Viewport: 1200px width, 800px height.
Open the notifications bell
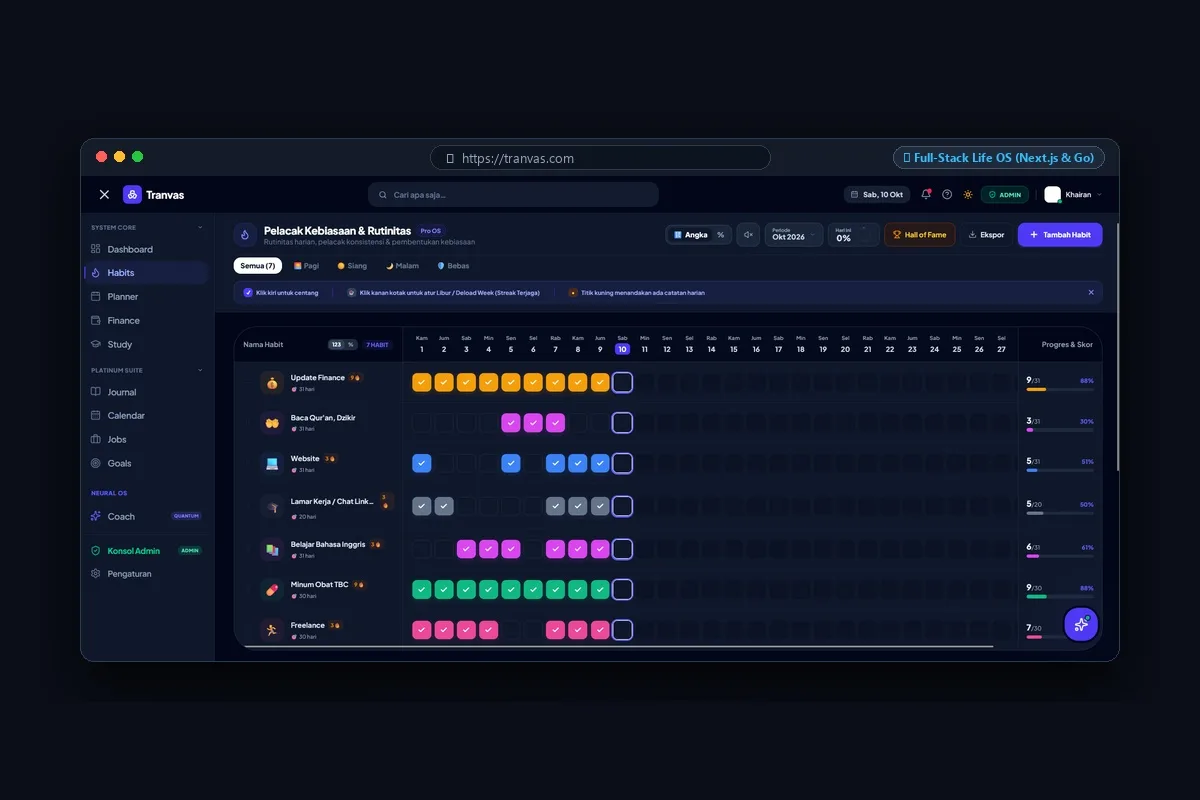(926, 194)
